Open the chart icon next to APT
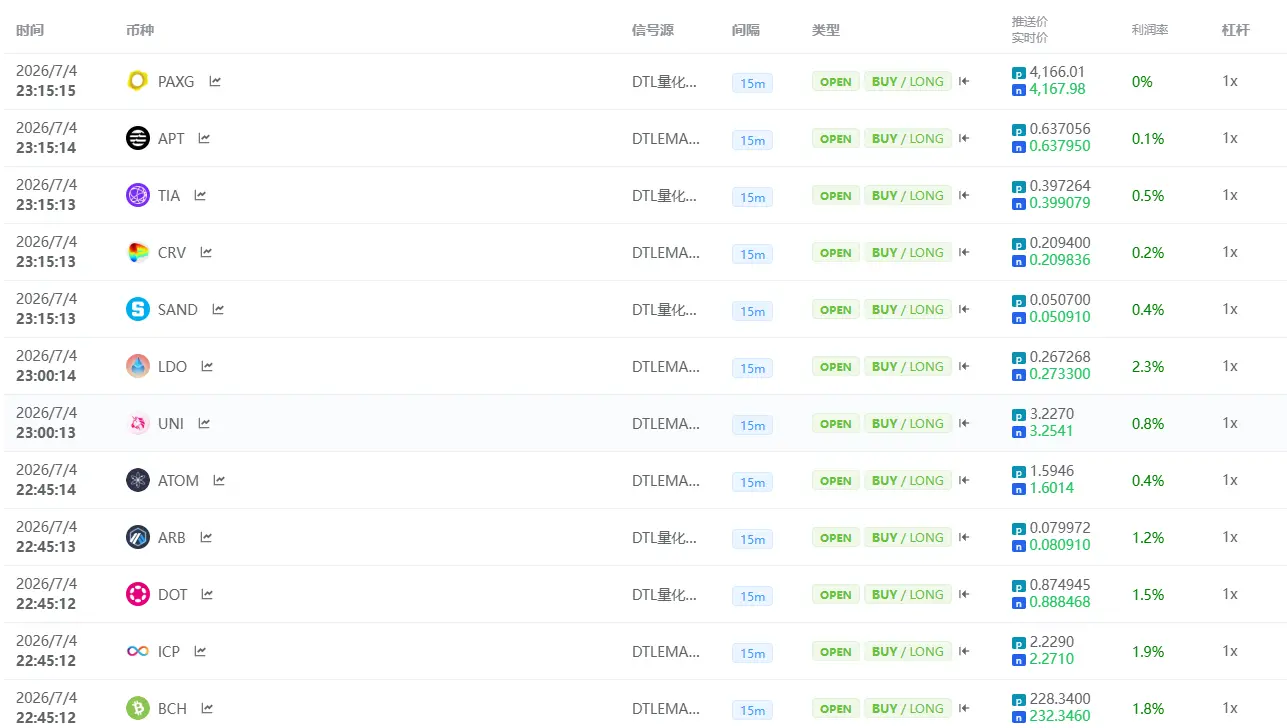1287x728 pixels. click(204, 138)
